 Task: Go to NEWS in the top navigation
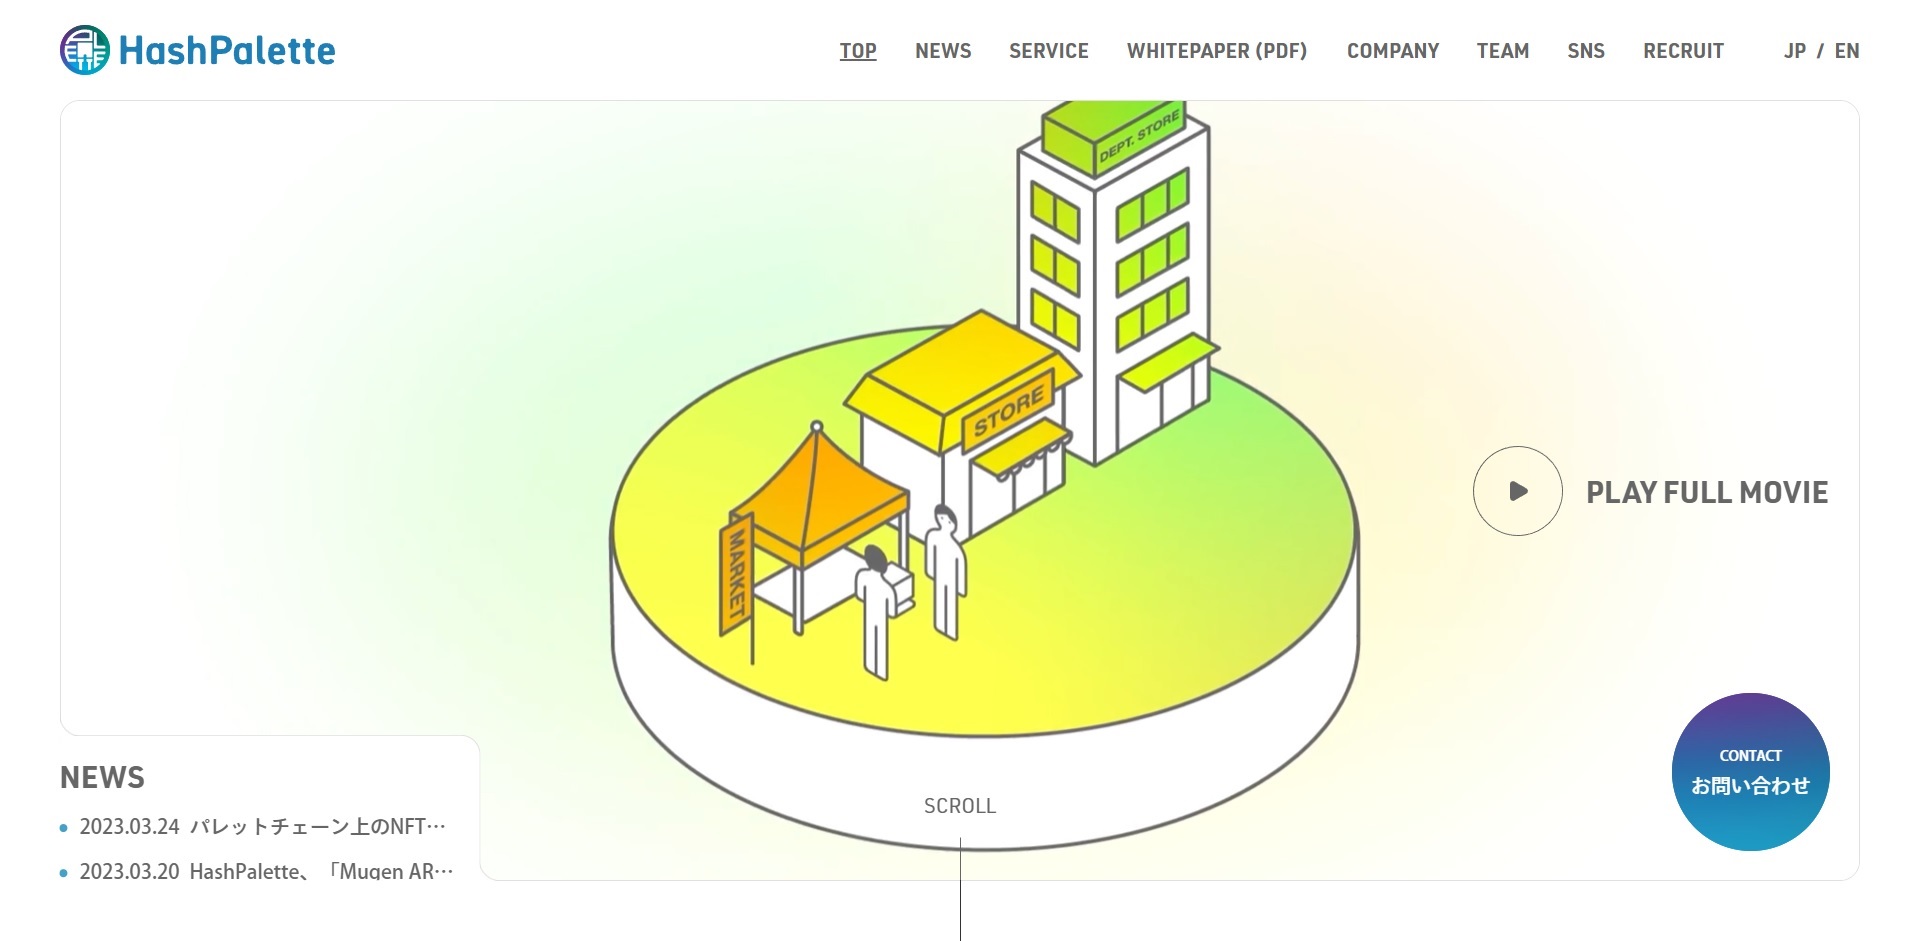click(x=942, y=51)
